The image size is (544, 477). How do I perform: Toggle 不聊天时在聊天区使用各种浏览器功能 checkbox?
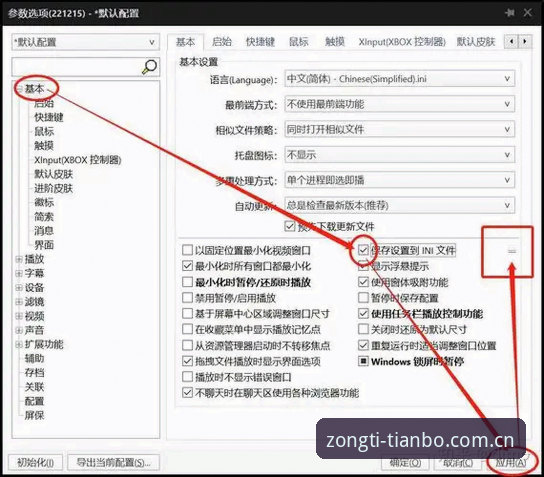coord(187,393)
